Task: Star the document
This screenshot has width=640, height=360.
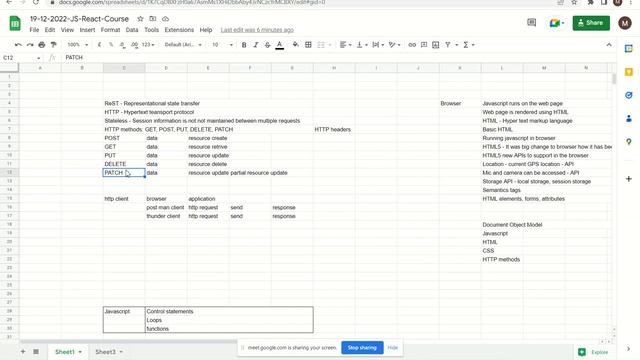Action: click(x=140, y=19)
